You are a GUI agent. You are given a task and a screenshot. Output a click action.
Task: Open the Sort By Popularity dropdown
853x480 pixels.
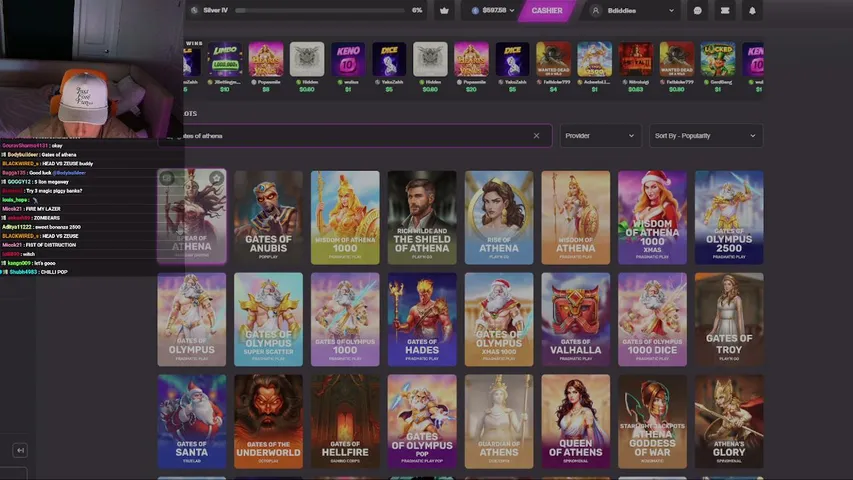pos(706,136)
